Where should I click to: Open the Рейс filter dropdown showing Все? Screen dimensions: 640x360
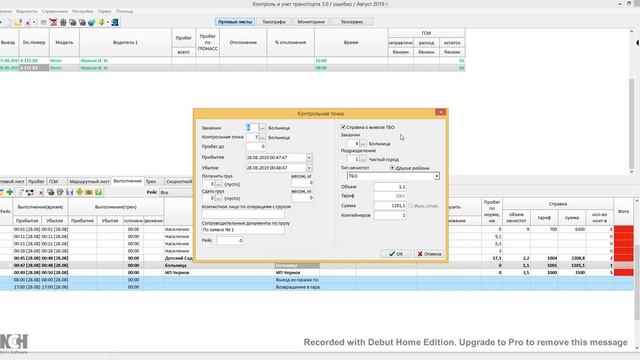176,192
